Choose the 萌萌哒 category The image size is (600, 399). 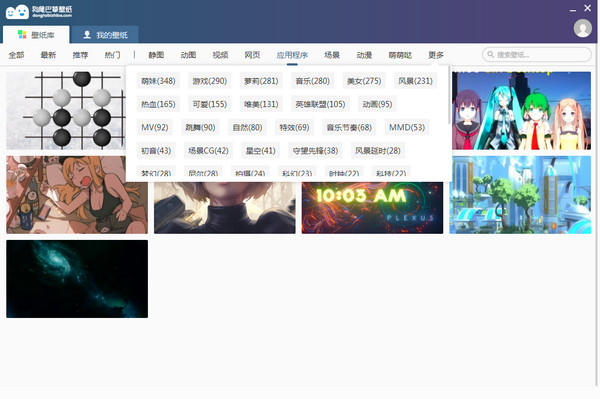(400, 55)
